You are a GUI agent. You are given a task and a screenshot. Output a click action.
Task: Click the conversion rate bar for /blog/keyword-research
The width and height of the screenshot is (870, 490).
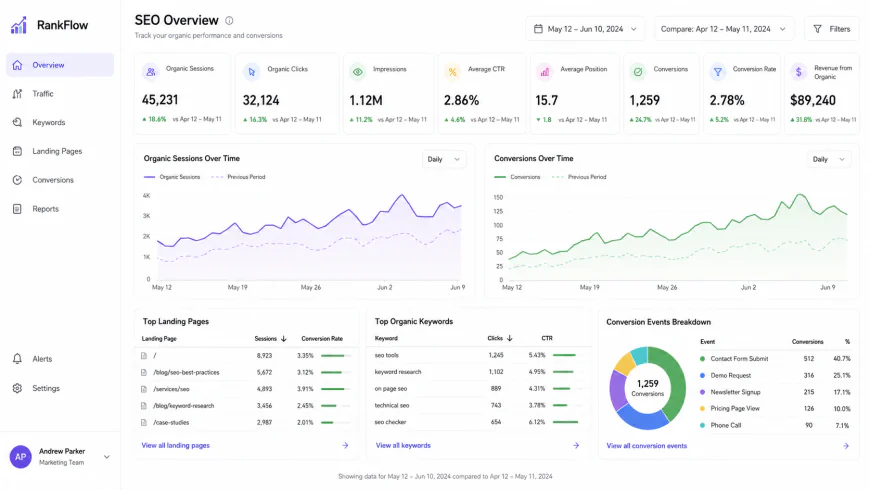coord(336,406)
